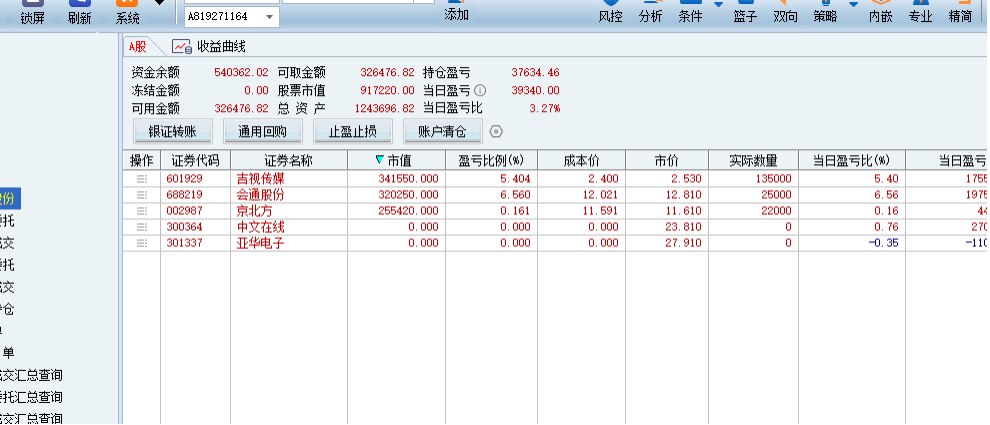This screenshot has width=990, height=425.
Task: Open the 篮子 basket trading tool
Action: (745, 11)
